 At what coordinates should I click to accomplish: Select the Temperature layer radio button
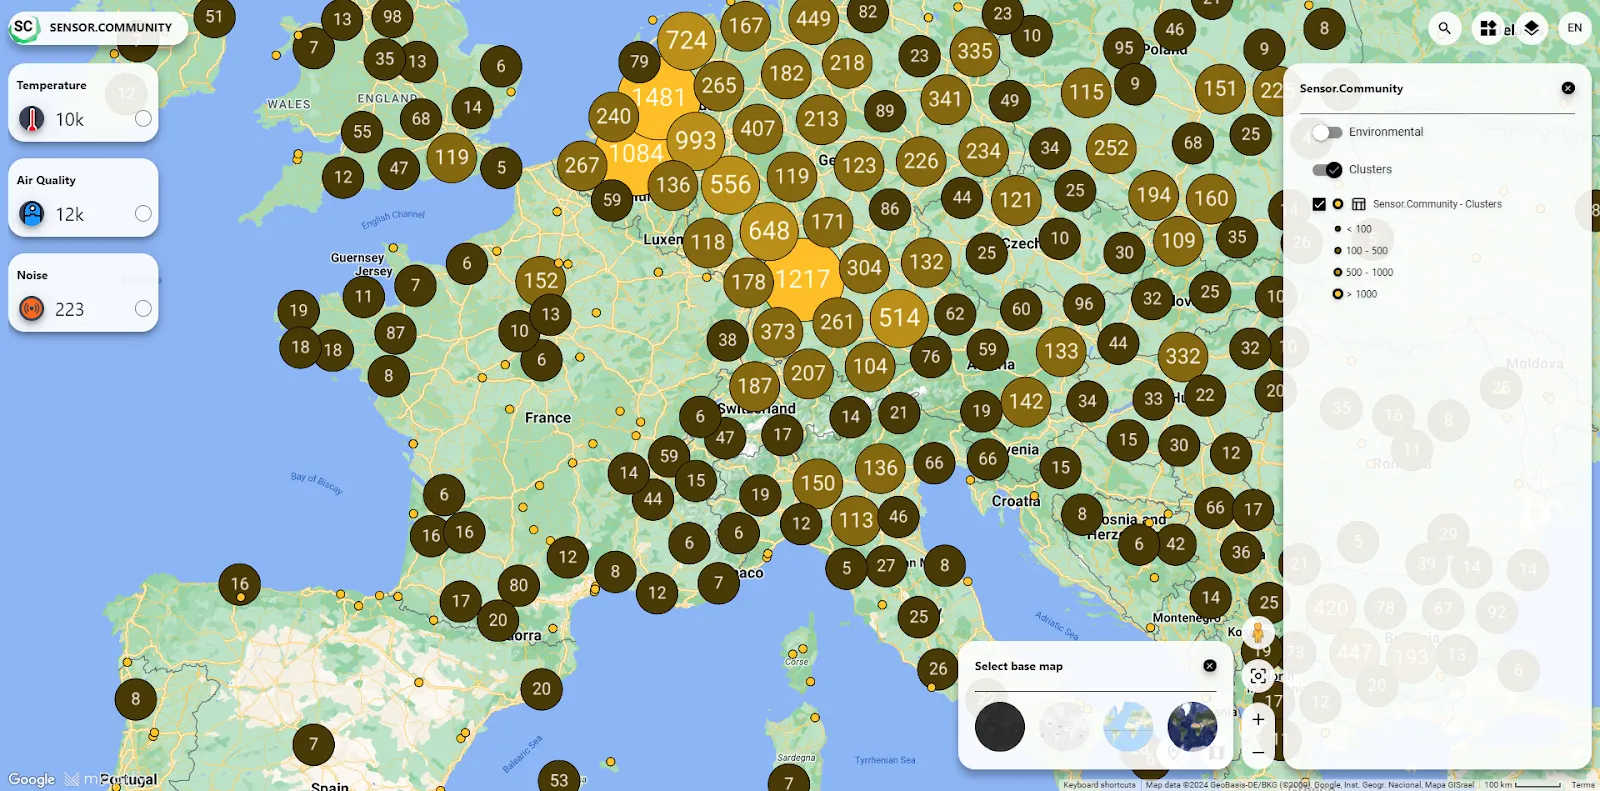(143, 119)
